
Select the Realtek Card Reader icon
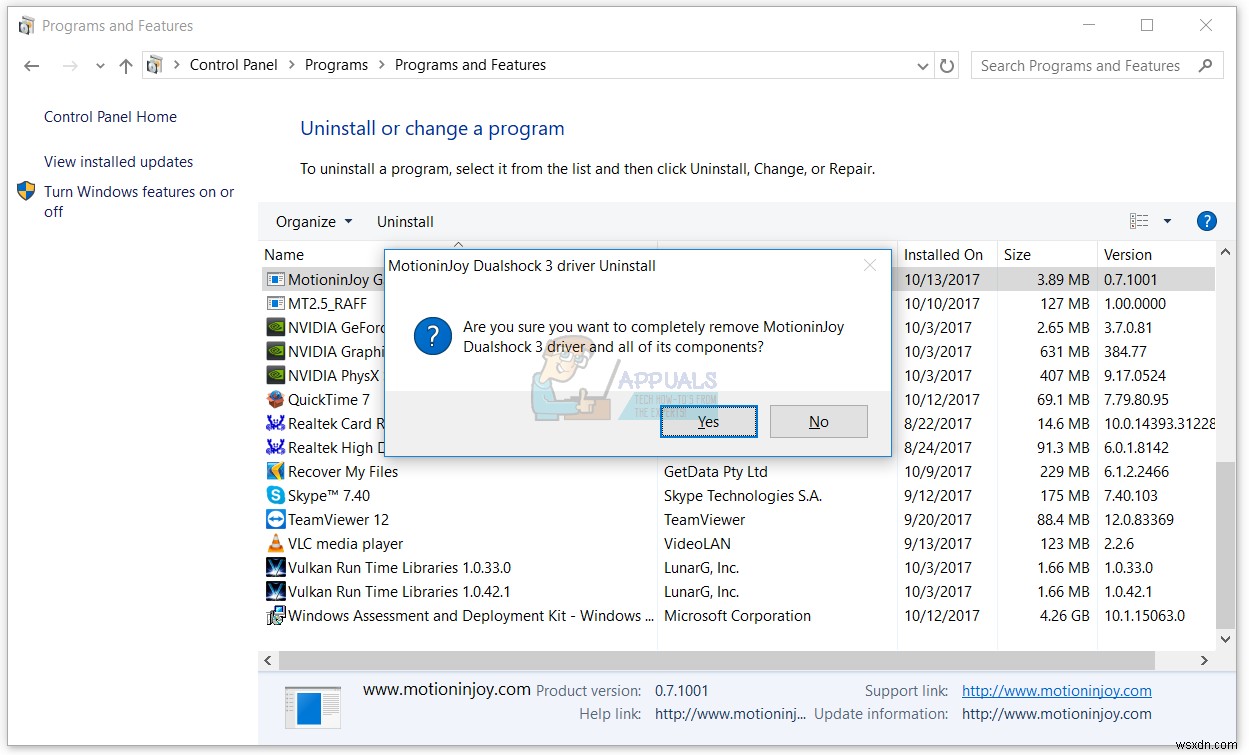click(276, 424)
